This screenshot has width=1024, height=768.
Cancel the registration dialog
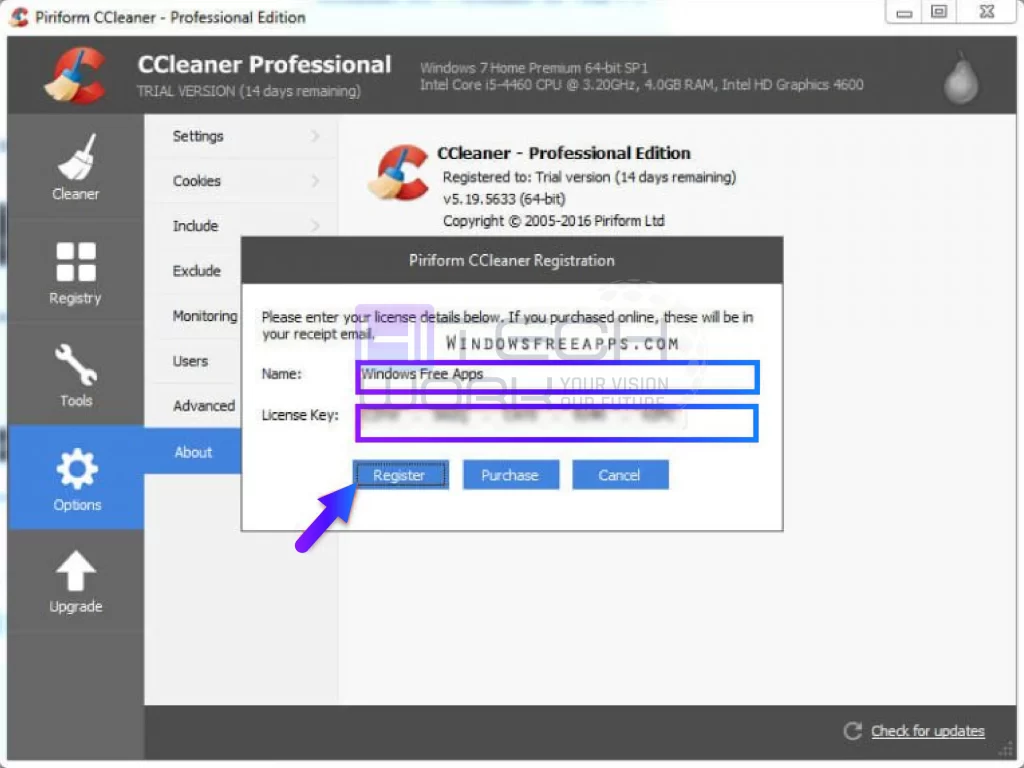[x=620, y=475]
